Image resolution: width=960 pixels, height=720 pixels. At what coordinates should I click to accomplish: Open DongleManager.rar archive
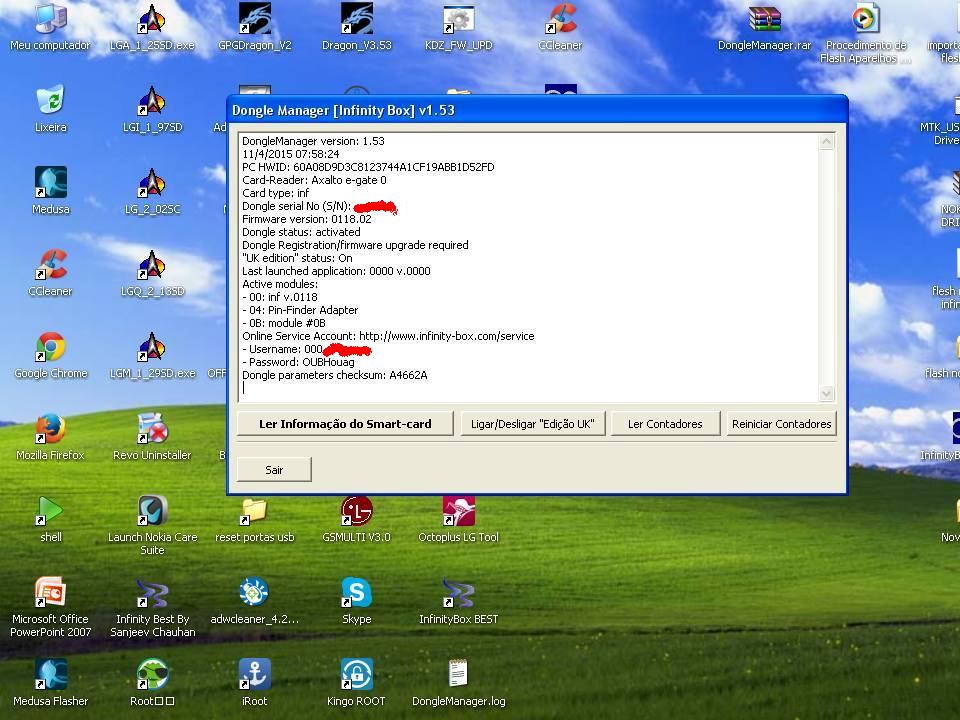pyautogui.click(x=764, y=27)
